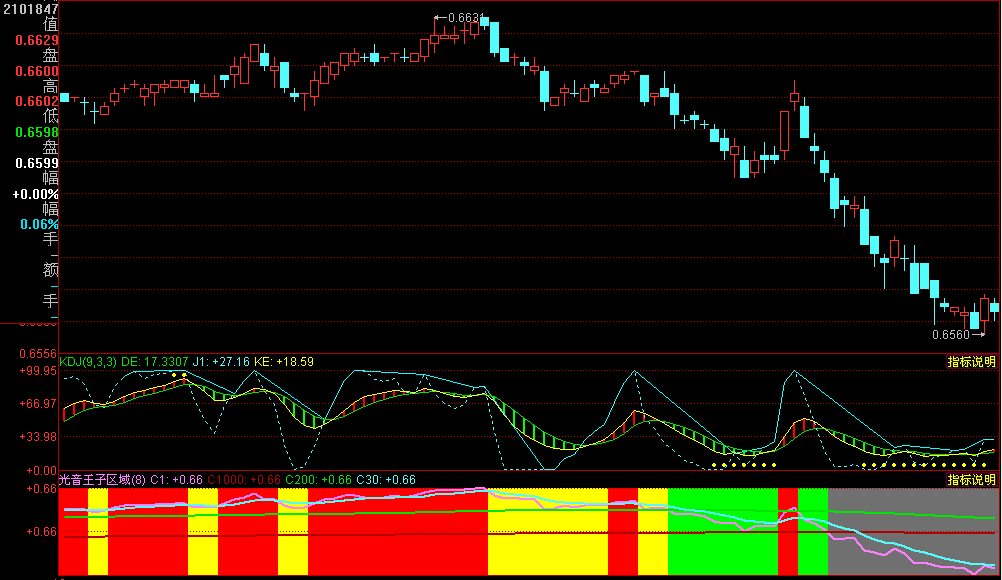The width and height of the screenshot is (1002, 580).
Task: Click the +0.00 KDJ axis label
Action: (x=41, y=471)
